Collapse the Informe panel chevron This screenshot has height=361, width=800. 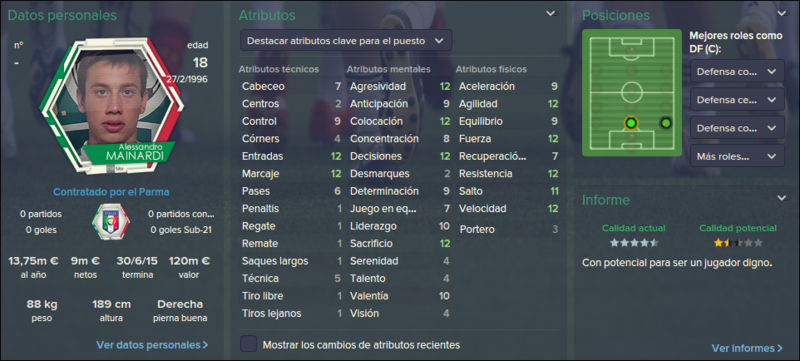782,198
